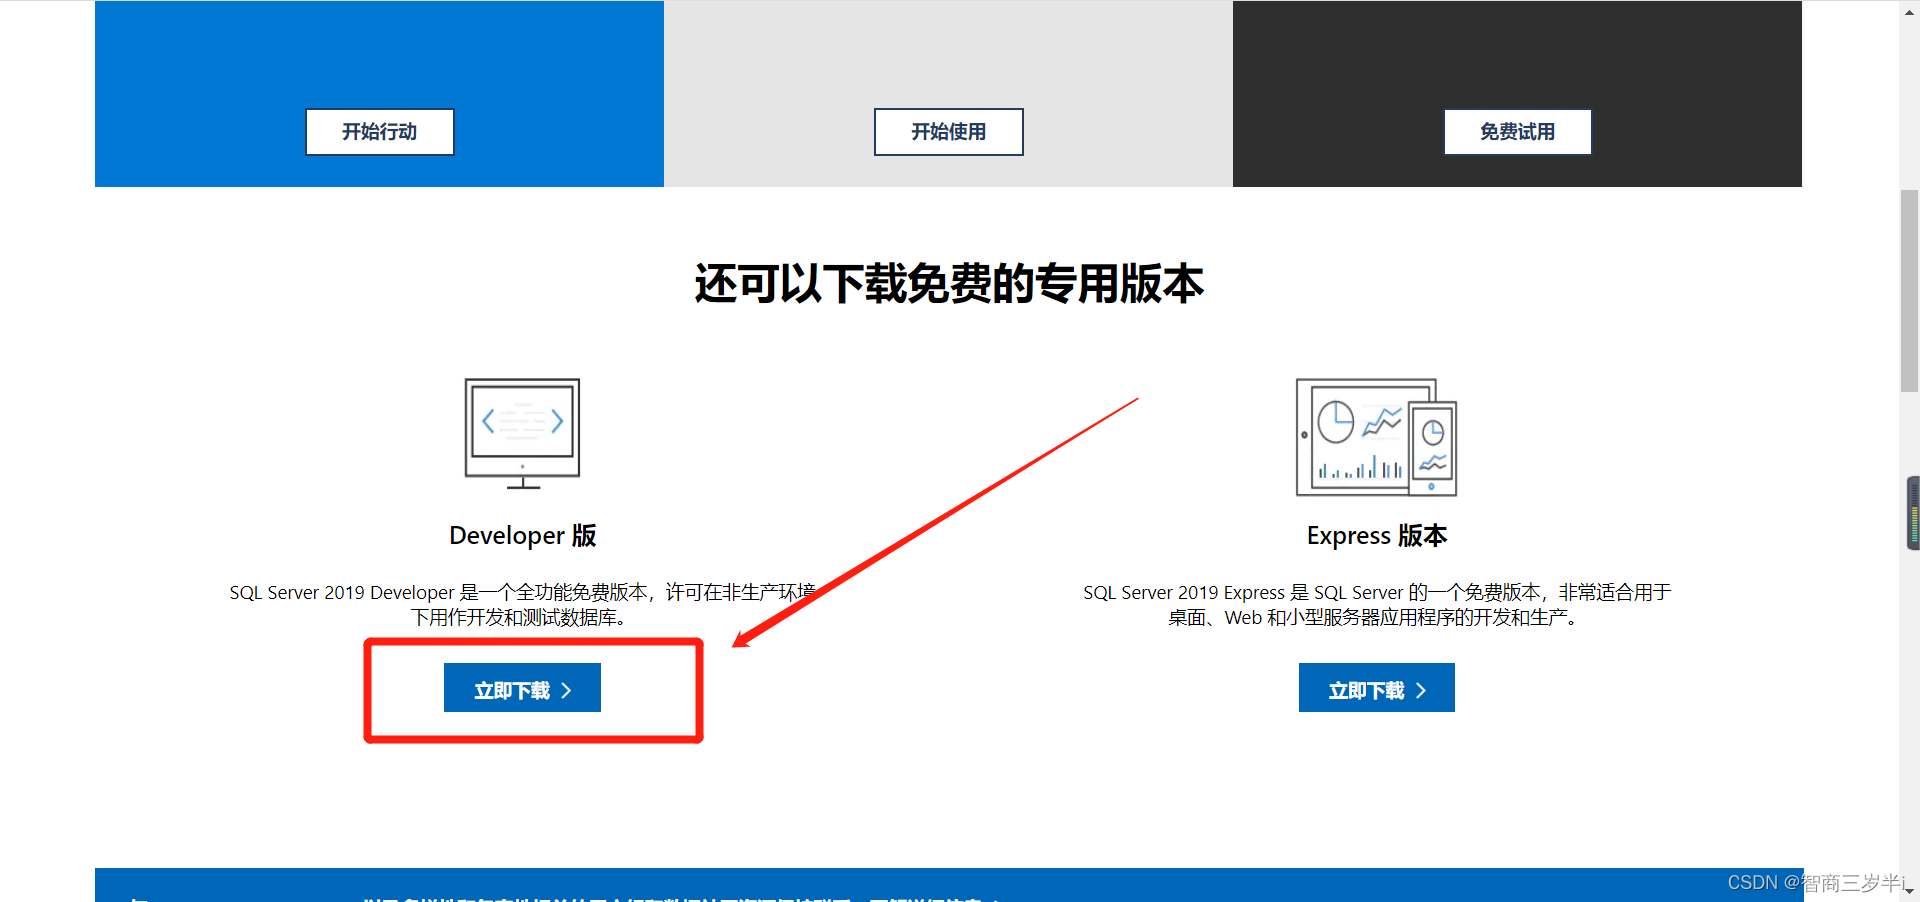The height and width of the screenshot is (902, 1920).
Task: Click the 开始使用 button in the gray panel
Action: coord(949,132)
